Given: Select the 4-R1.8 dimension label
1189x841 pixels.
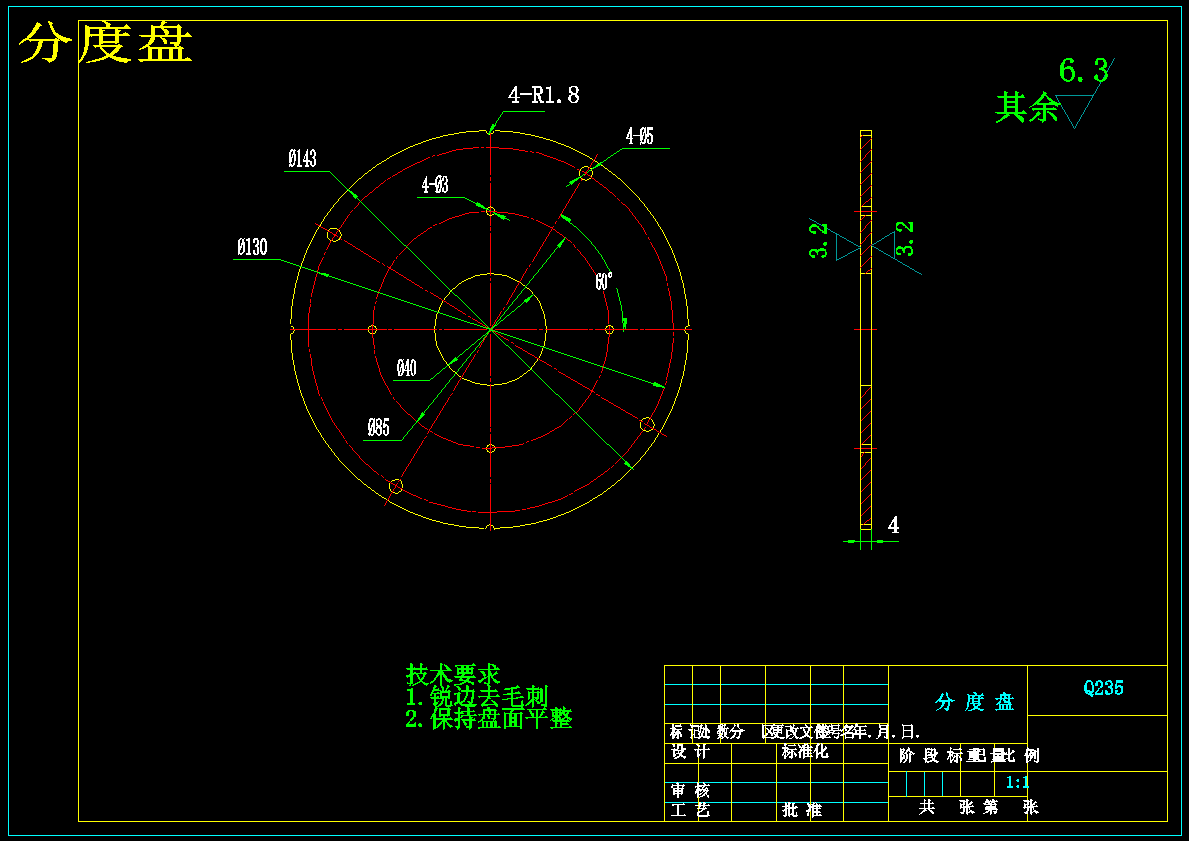Looking at the screenshot, I should [544, 95].
